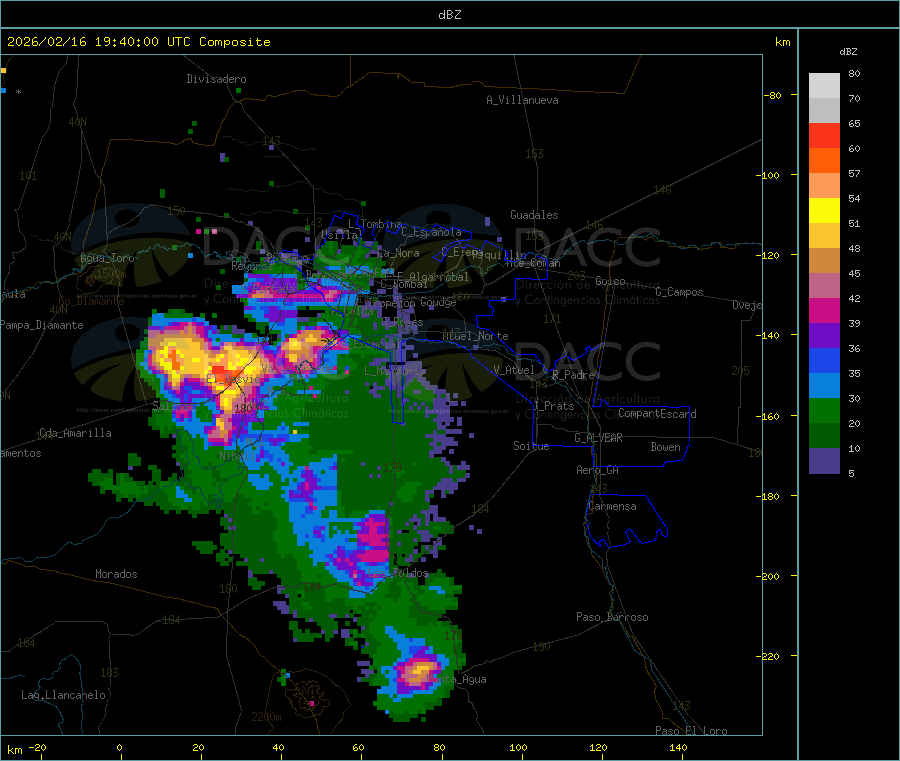Image resolution: width=900 pixels, height=761 pixels.
Task: Pick the light gray 70–80 dBZ legend swatch
Action: [824, 86]
